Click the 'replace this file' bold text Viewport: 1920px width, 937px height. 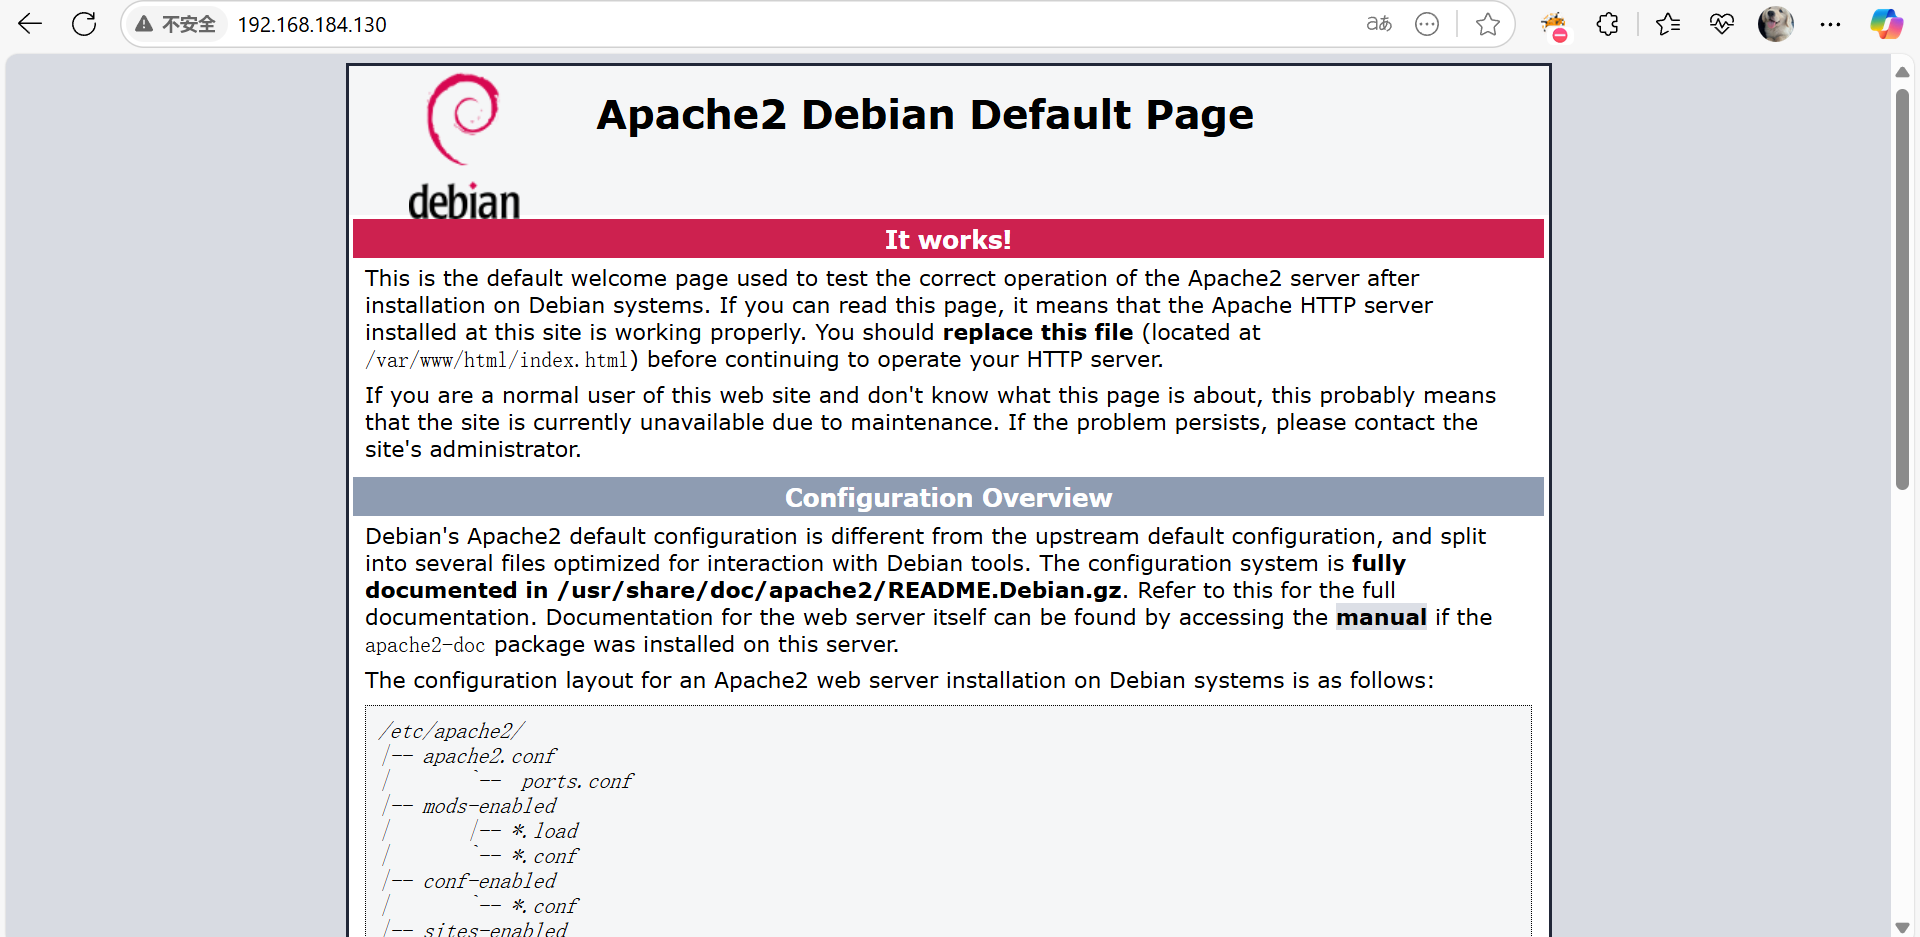pos(1038,332)
